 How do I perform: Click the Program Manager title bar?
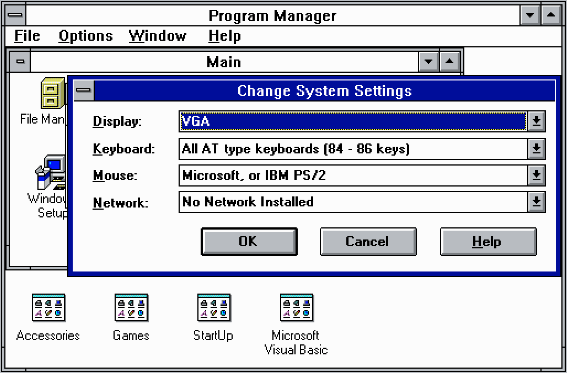(x=273, y=16)
